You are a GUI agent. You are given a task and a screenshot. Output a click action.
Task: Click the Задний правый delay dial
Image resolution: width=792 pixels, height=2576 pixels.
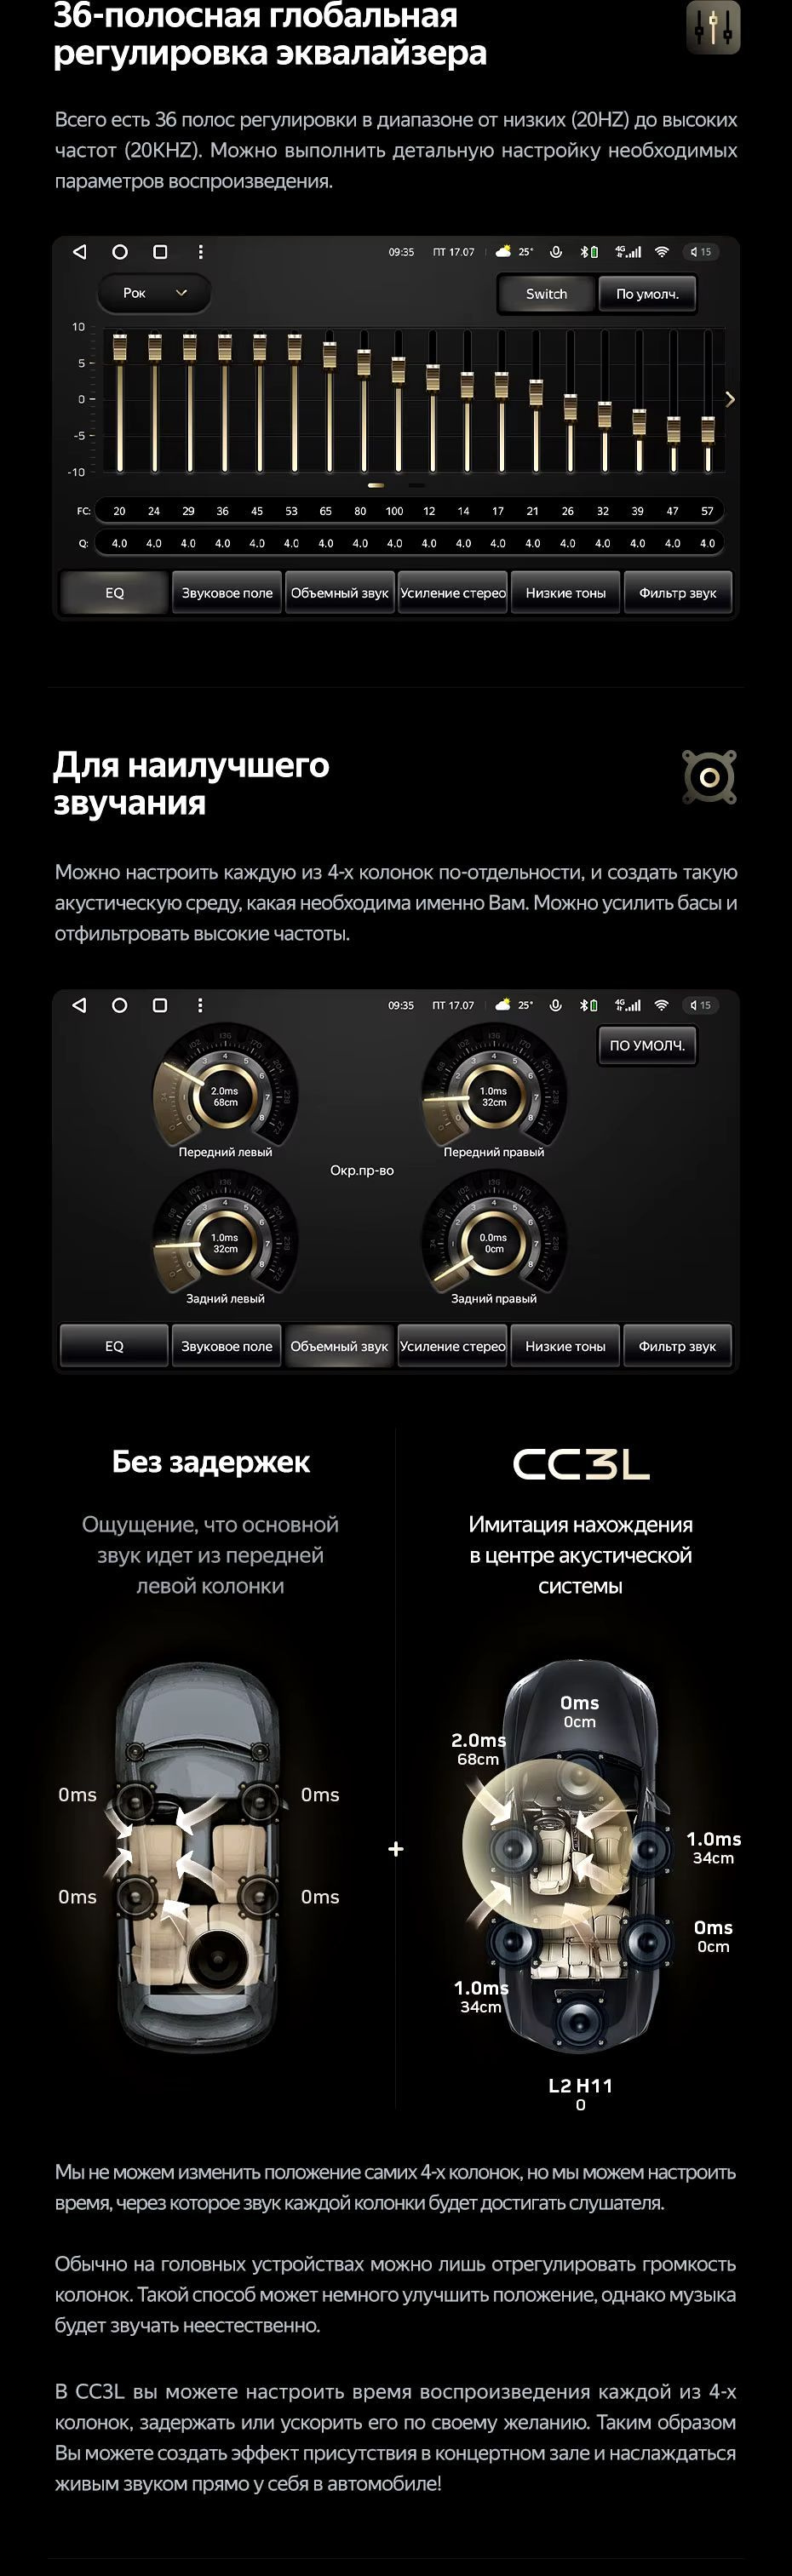pos(494,1239)
